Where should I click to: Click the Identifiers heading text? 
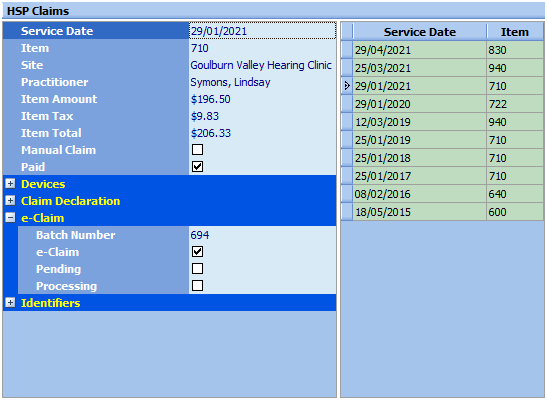coord(50,303)
